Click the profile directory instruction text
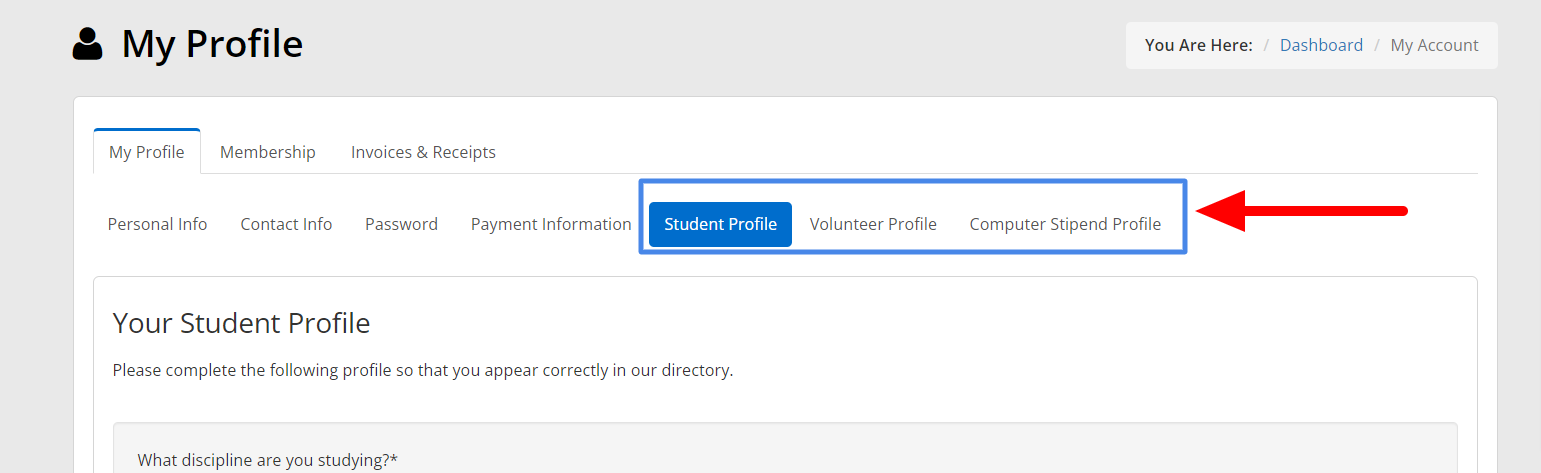Image resolution: width=1541 pixels, height=473 pixels. pyautogui.click(x=422, y=370)
